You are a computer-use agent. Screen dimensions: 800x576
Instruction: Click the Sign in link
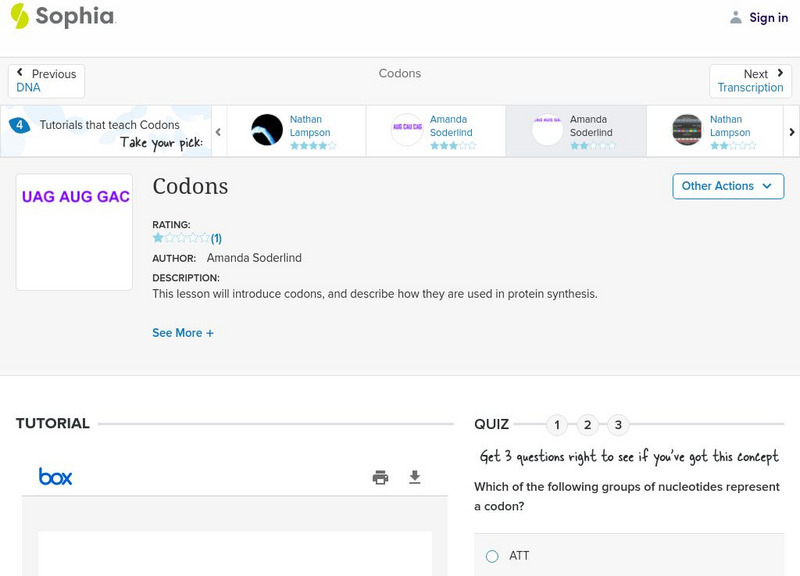click(767, 17)
